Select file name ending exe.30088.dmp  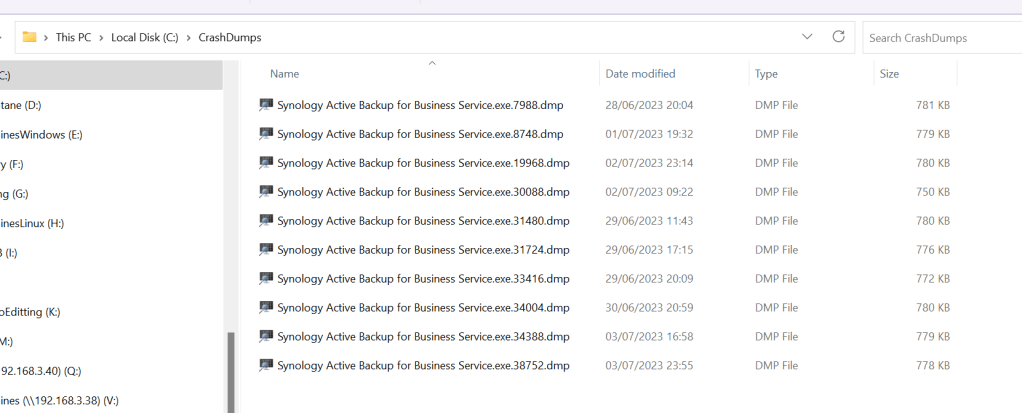coord(423,192)
